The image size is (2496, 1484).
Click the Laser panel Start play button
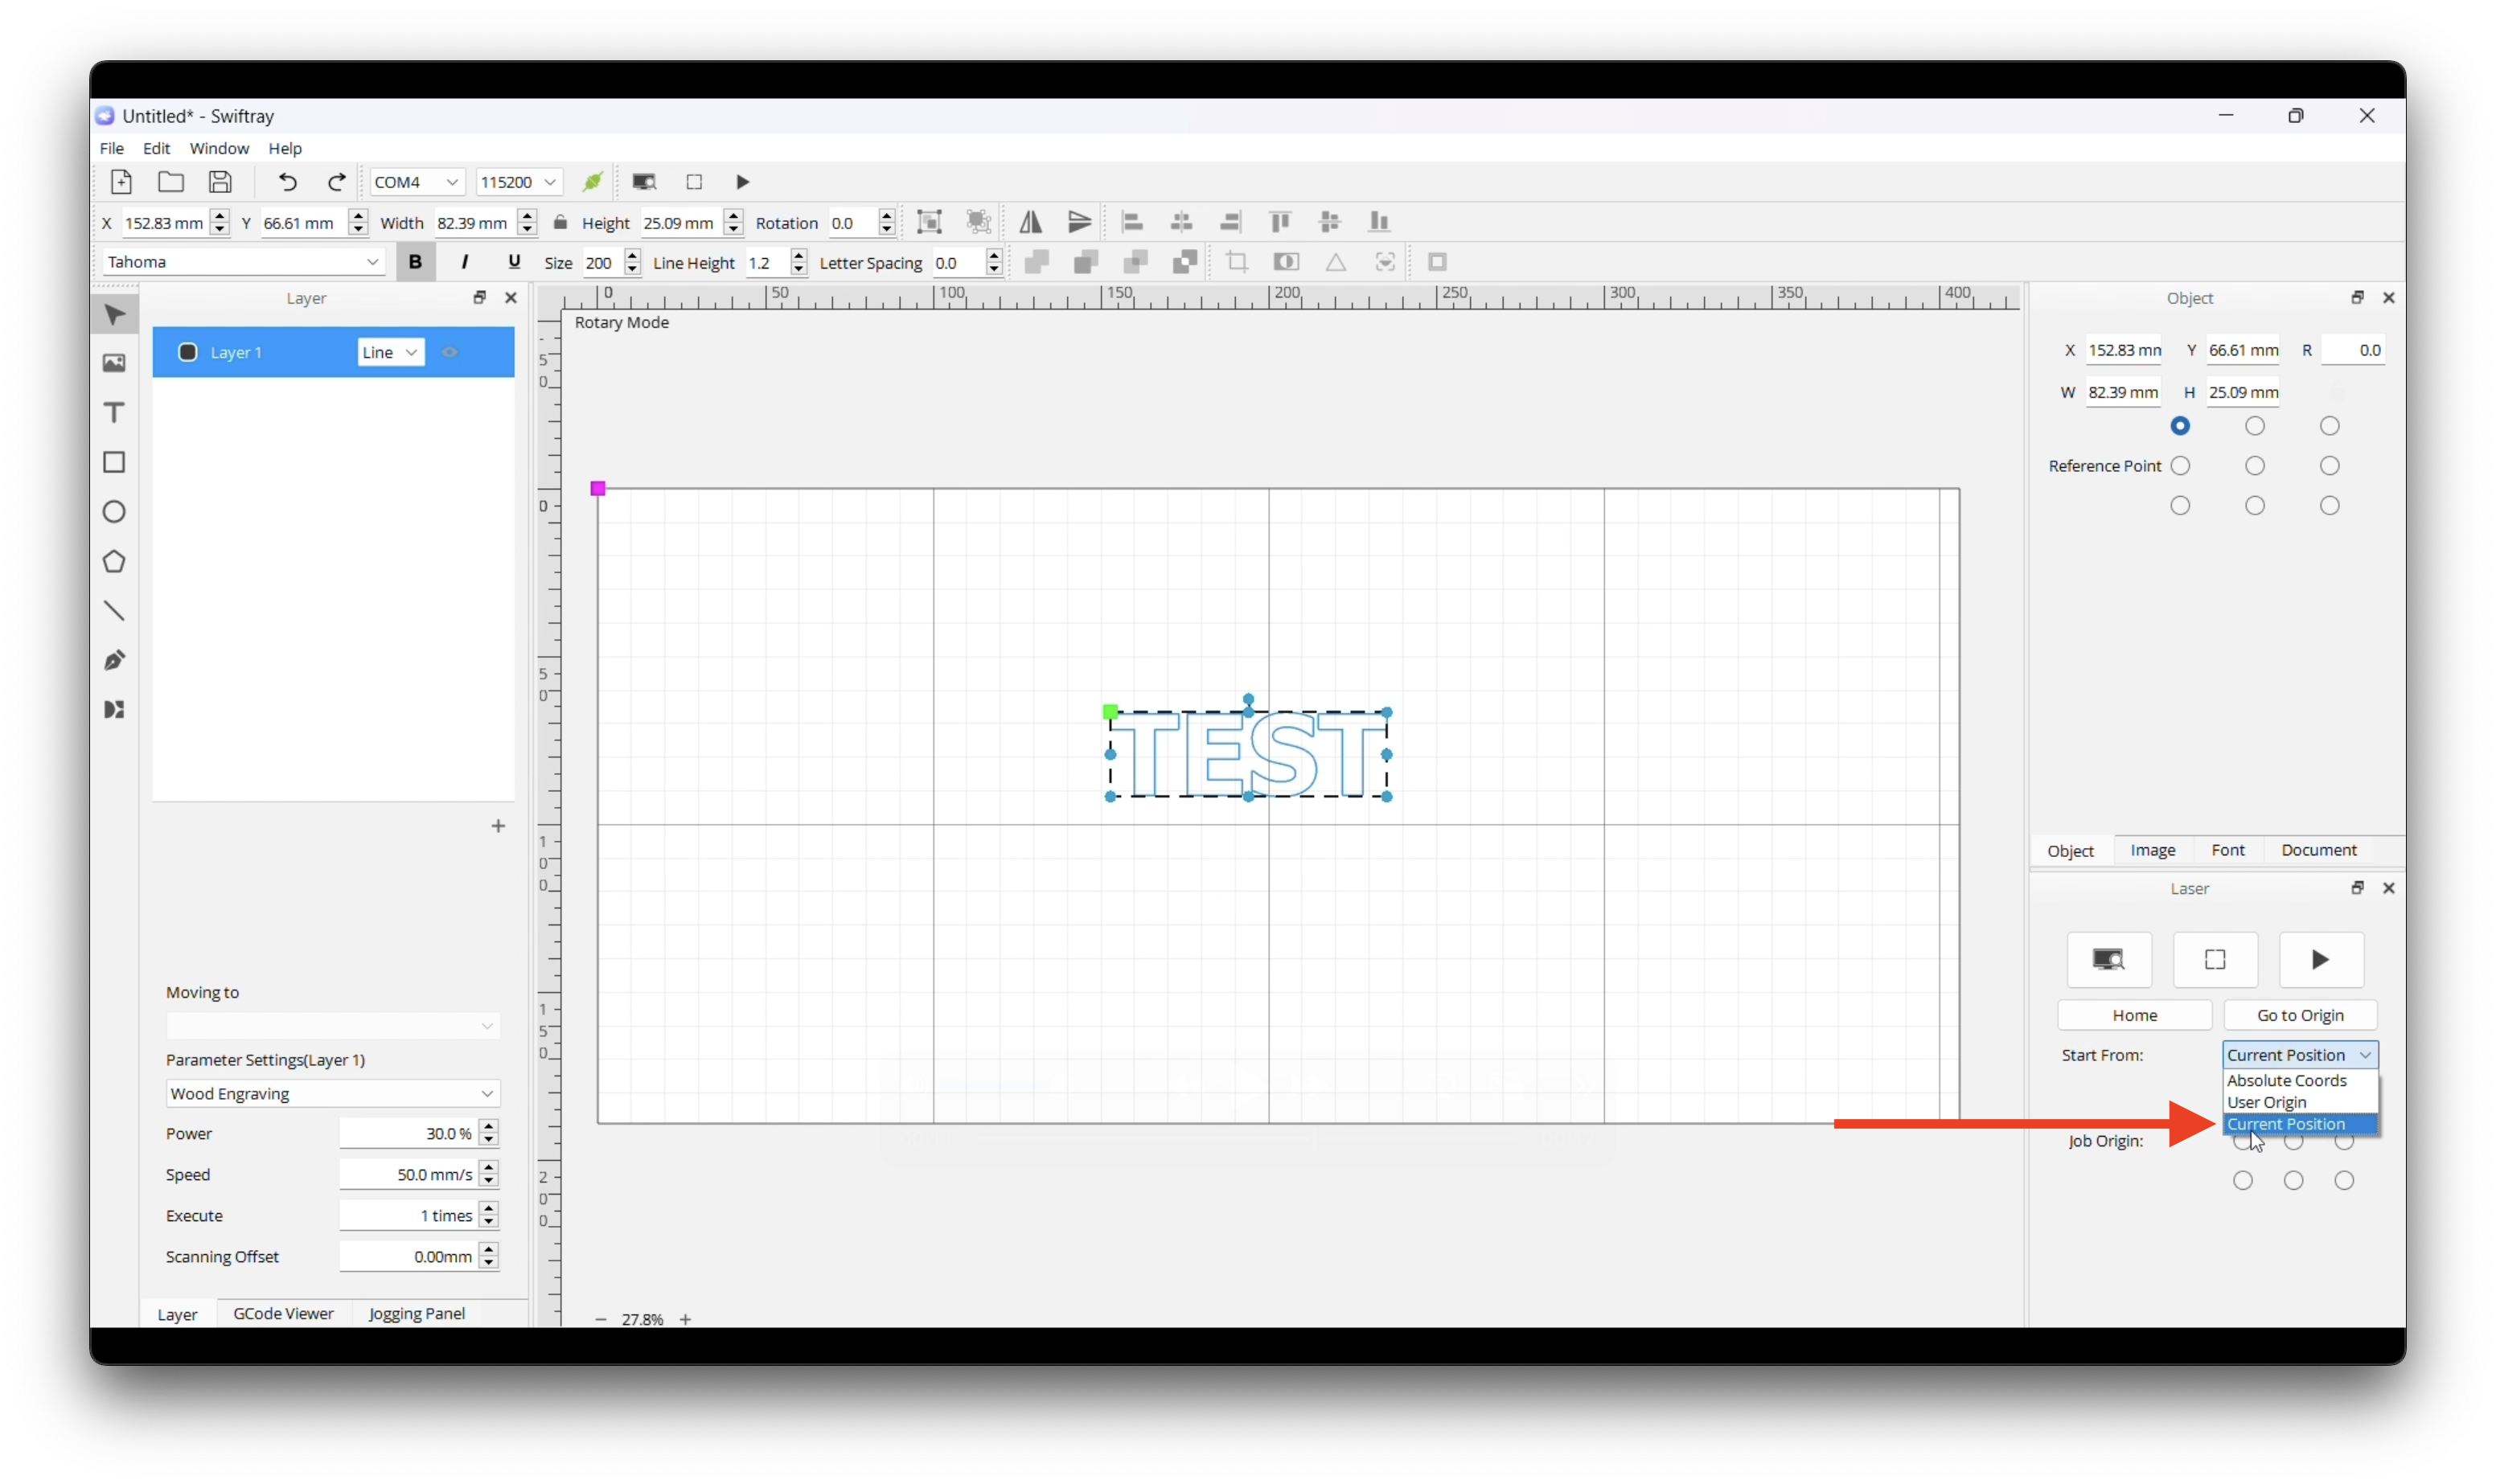[x=2321, y=960]
